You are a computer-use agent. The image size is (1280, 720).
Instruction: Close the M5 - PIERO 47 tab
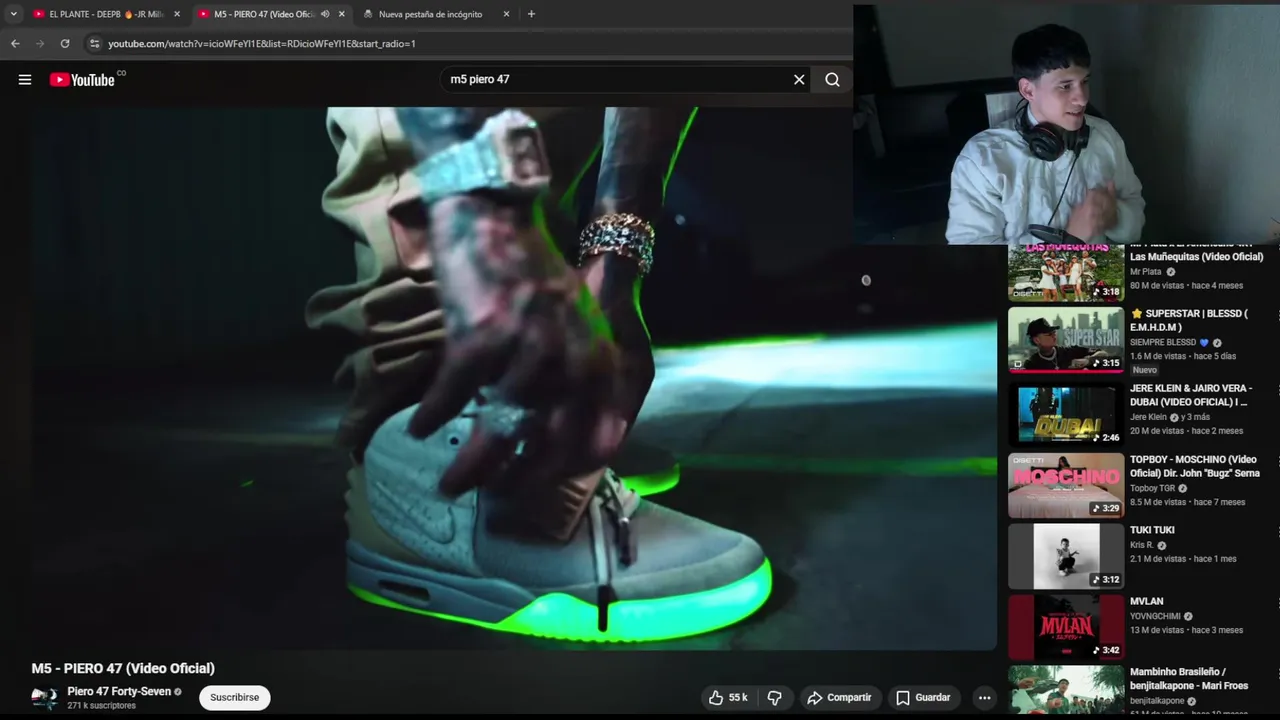pyautogui.click(x=342, y=14)
